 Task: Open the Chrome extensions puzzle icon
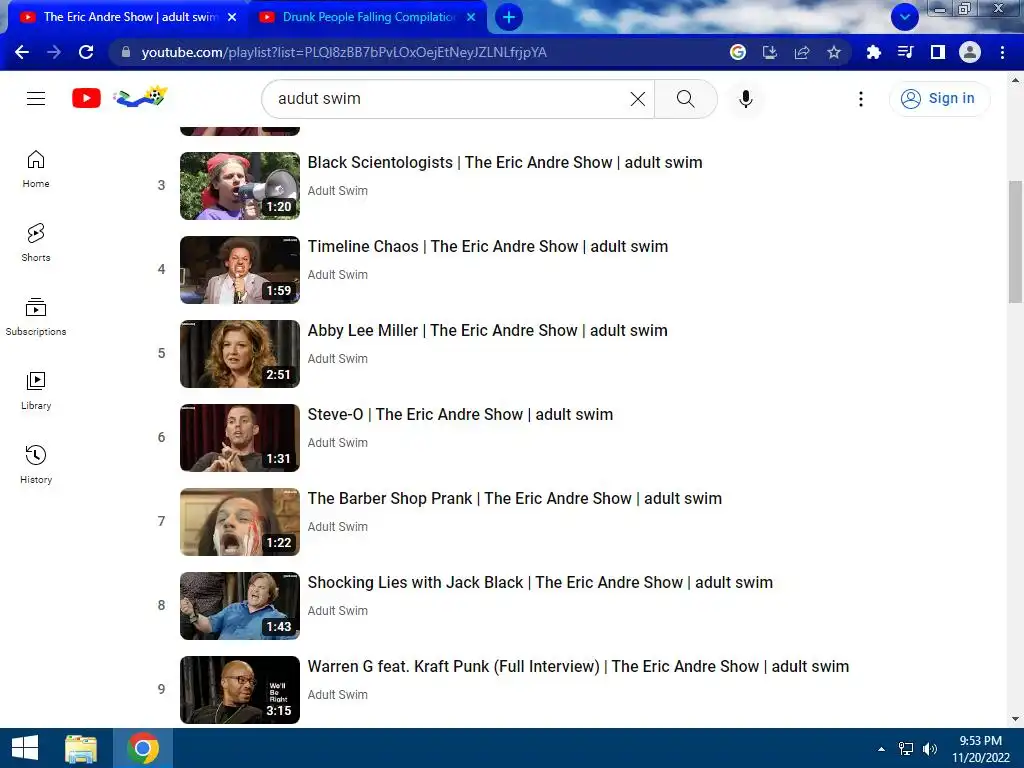873,52
